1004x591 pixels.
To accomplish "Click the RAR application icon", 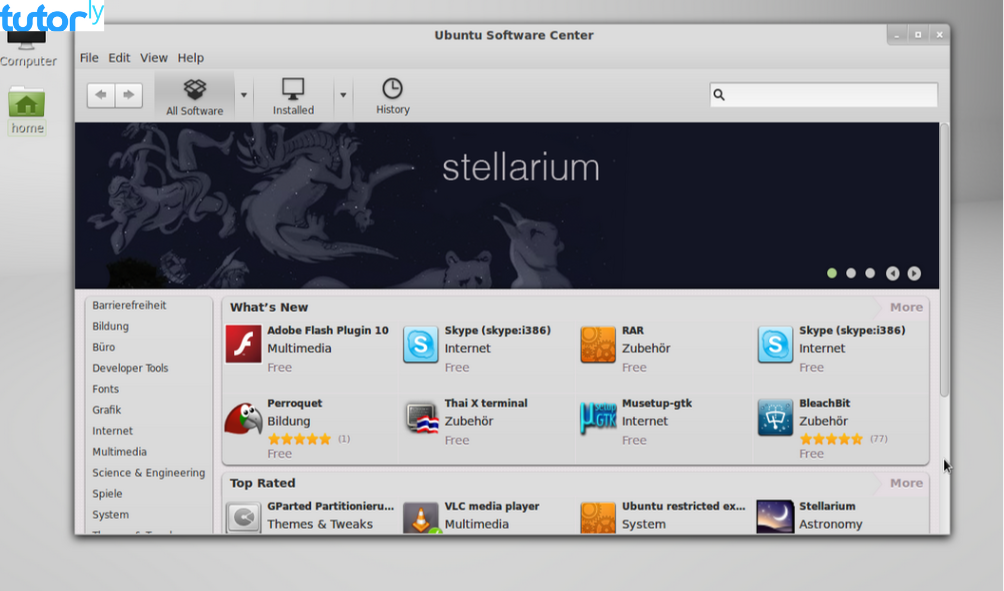I will click(x=598, y=344).
